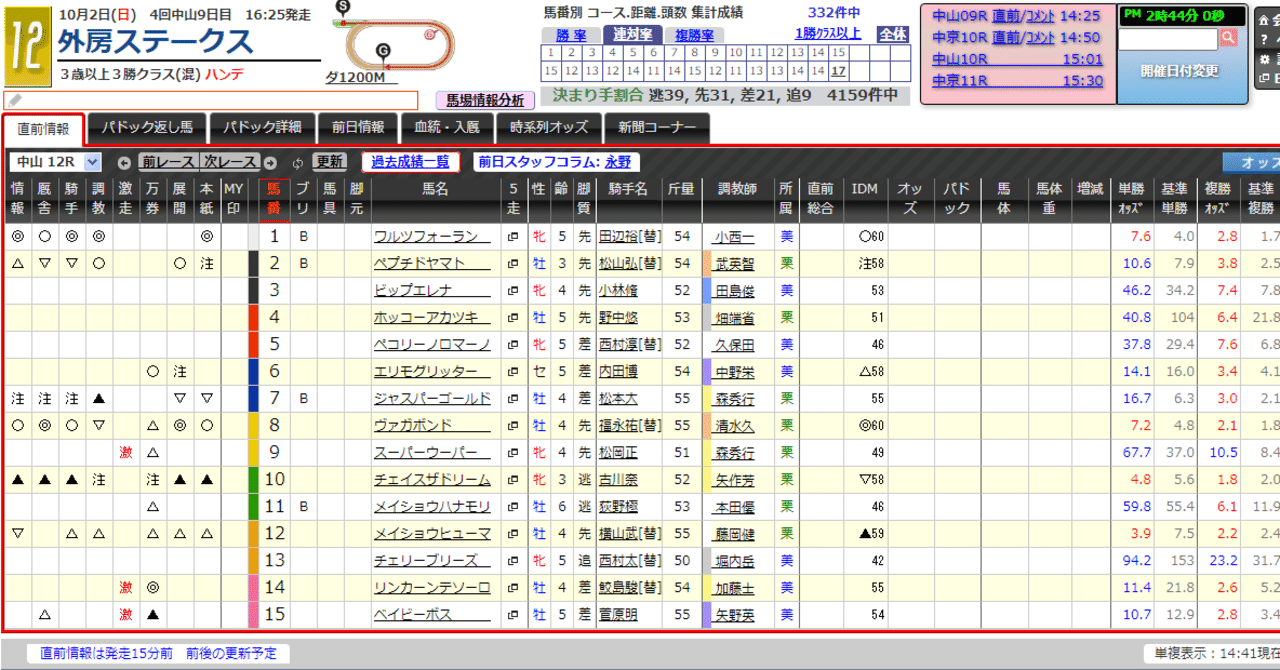
Task: Select the 全体 filter toggle
Action: point(893,33)
